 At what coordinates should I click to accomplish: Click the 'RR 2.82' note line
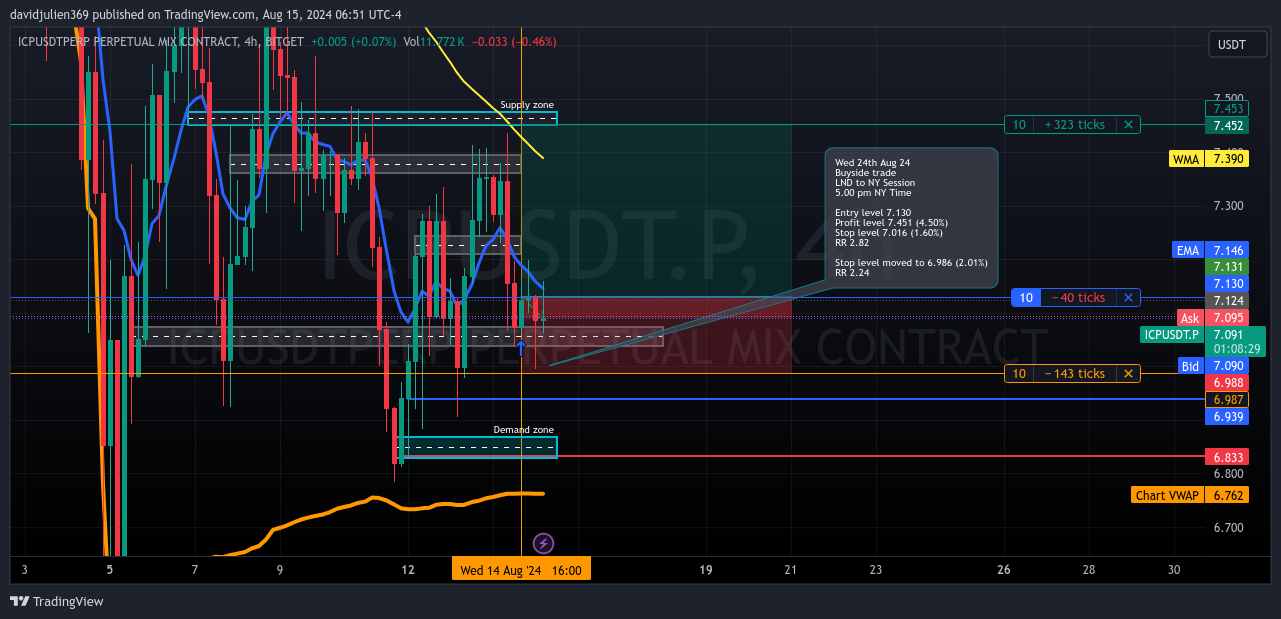(851, 242)
